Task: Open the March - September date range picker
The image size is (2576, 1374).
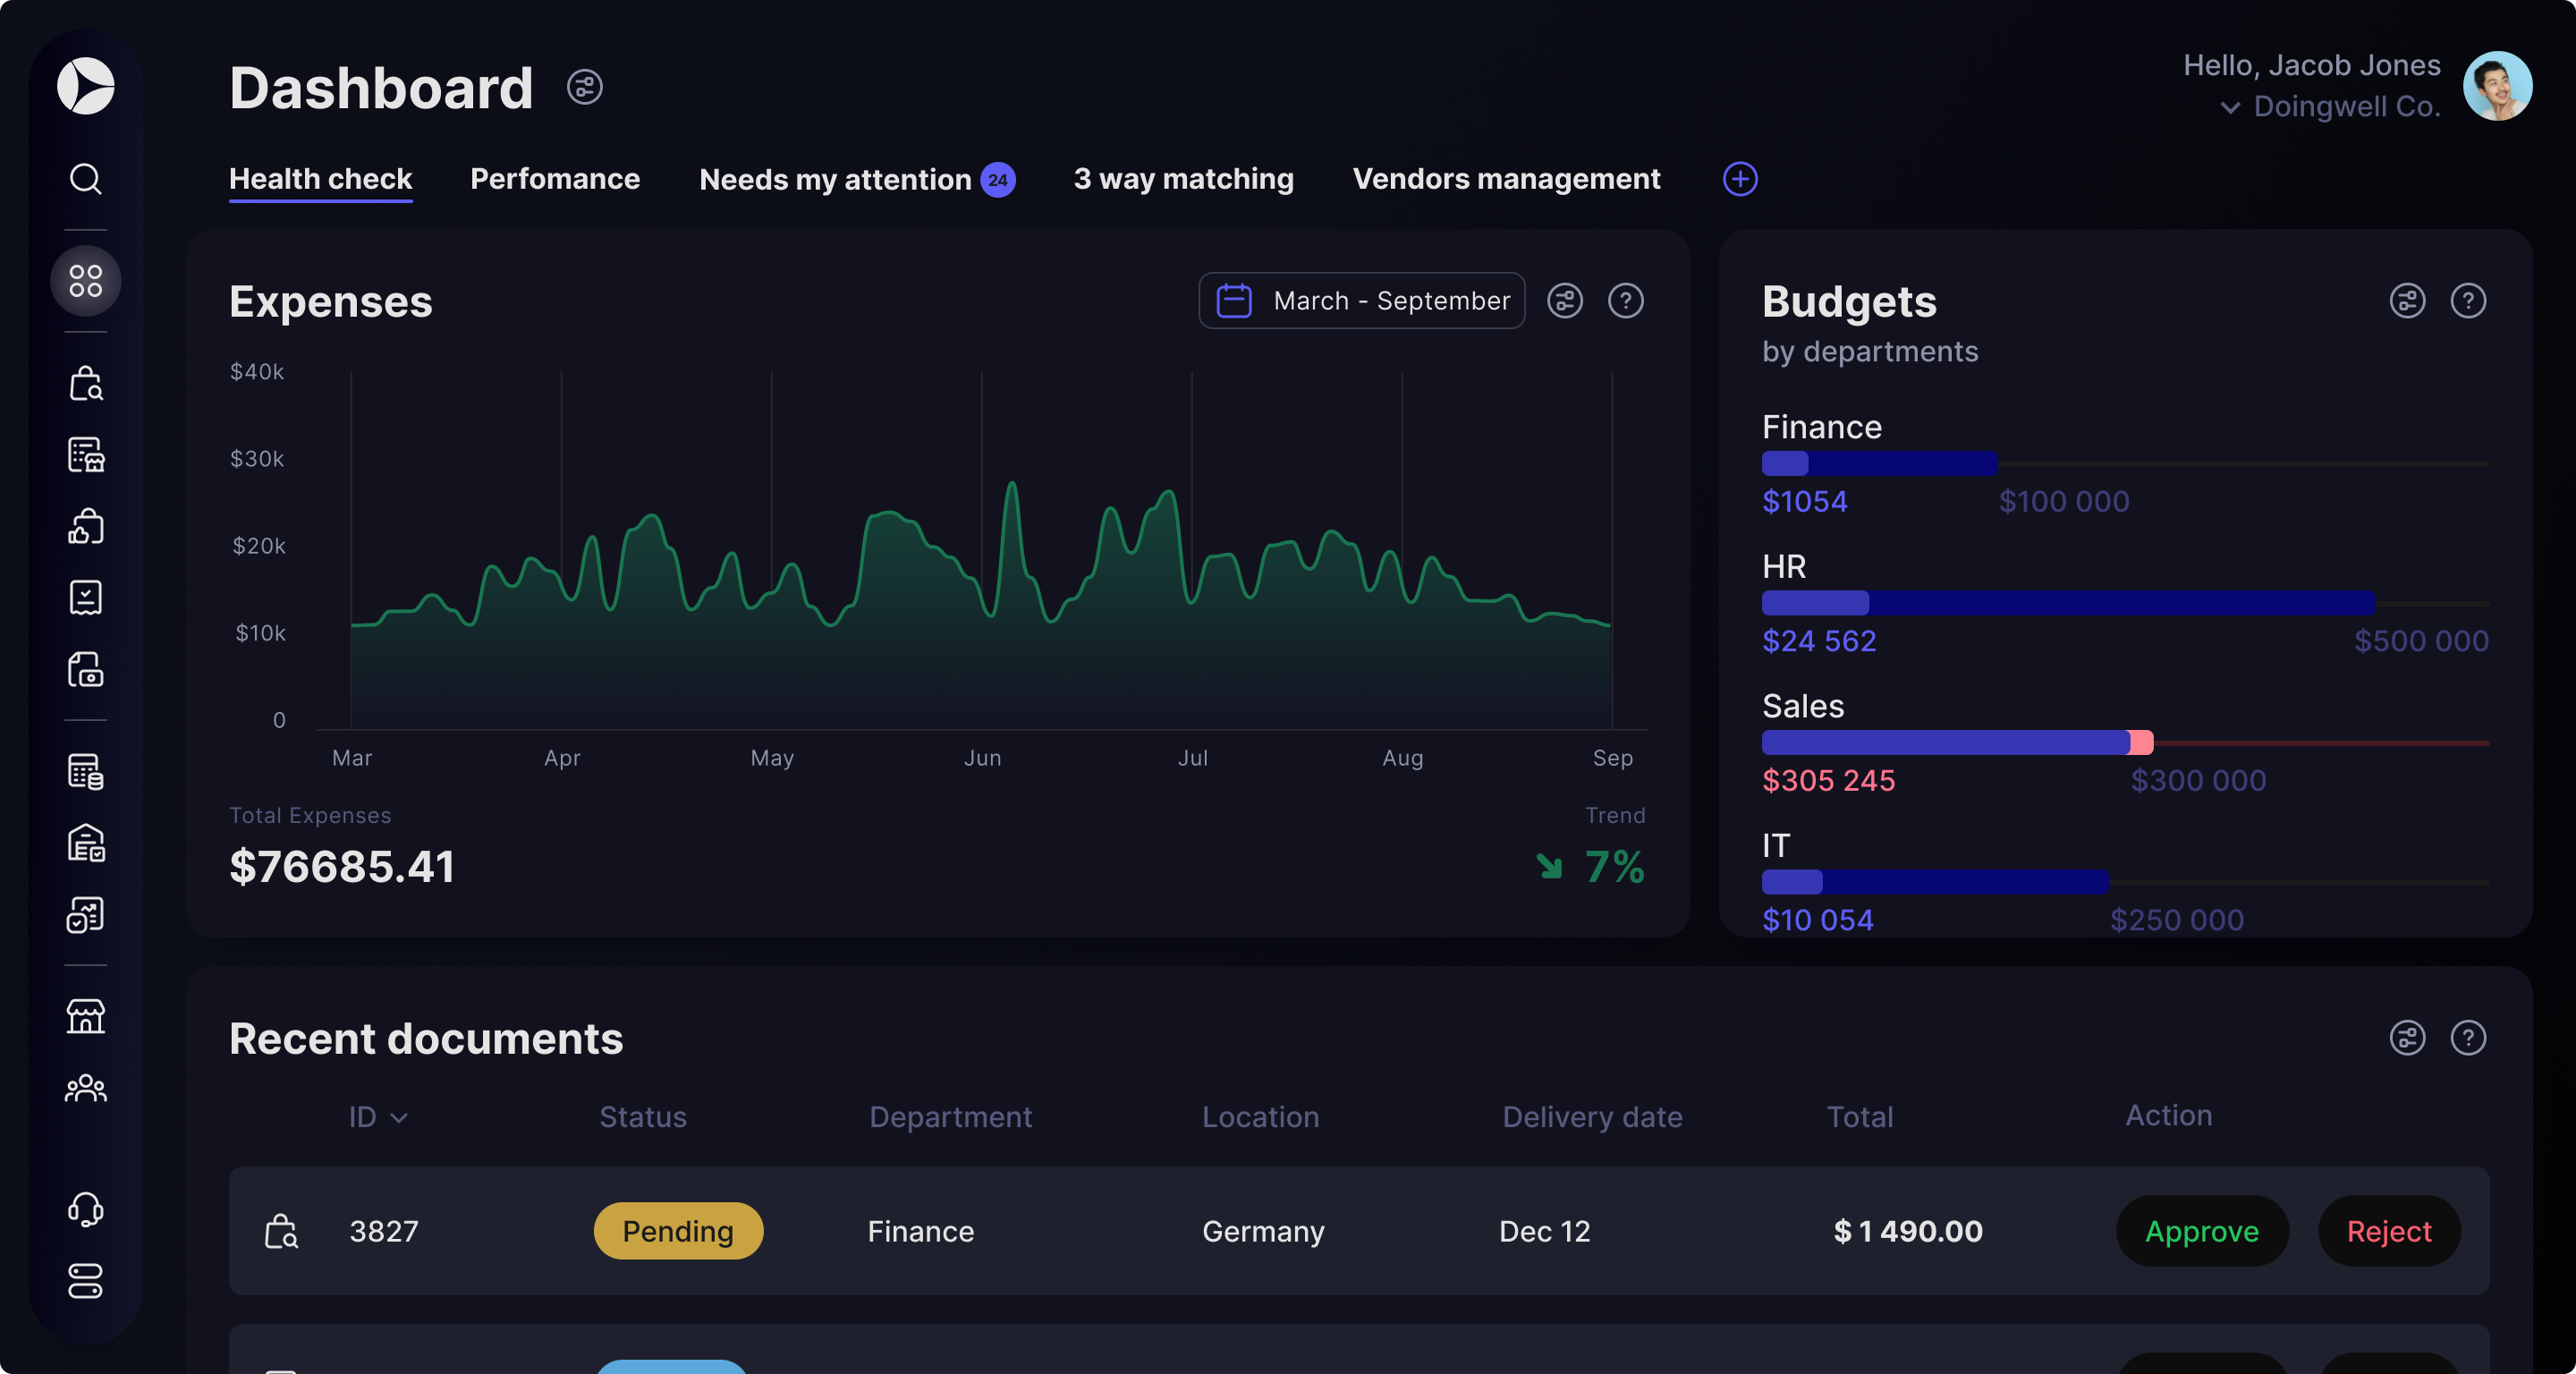Action: pyautogui.click(x=1361, y=301)
